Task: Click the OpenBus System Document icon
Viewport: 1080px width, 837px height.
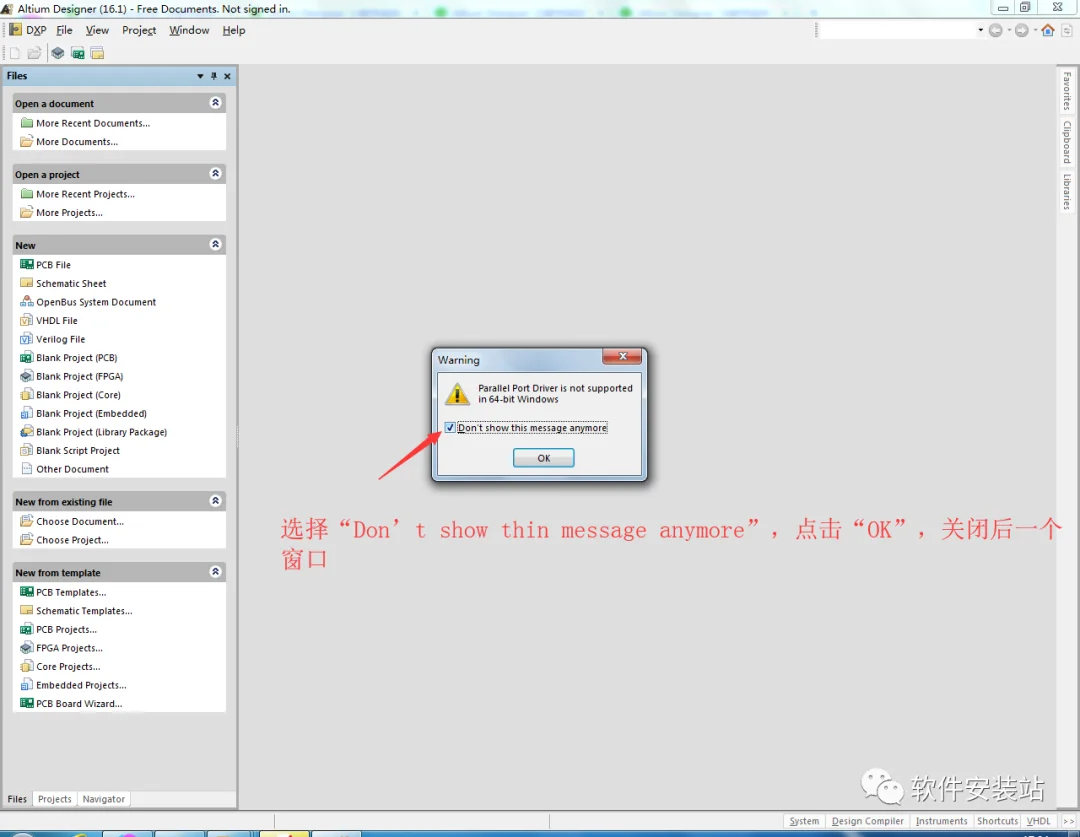Action: [x=27, y=302]
